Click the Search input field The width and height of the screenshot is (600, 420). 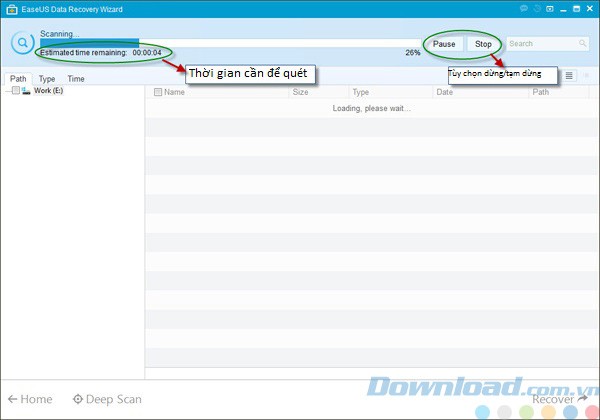pos(541,44)
